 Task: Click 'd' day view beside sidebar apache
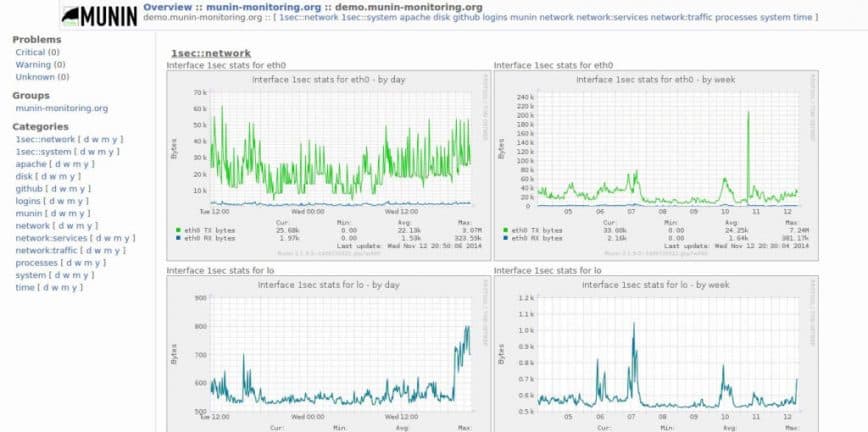(58, 164)
